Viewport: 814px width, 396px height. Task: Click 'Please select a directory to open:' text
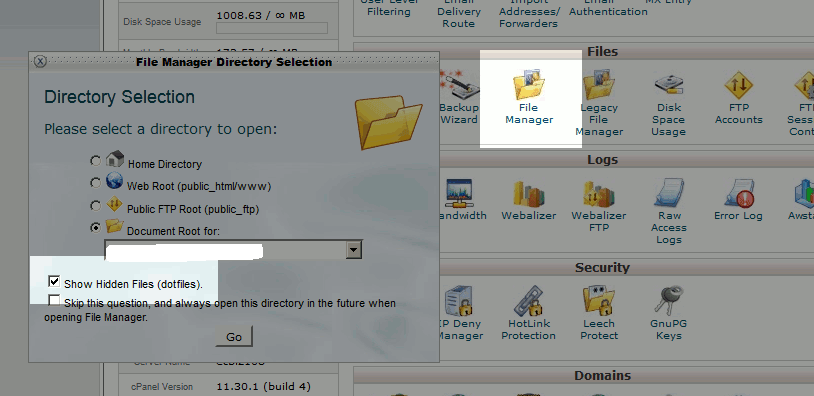pyautogui.click(x=160, y=129)
